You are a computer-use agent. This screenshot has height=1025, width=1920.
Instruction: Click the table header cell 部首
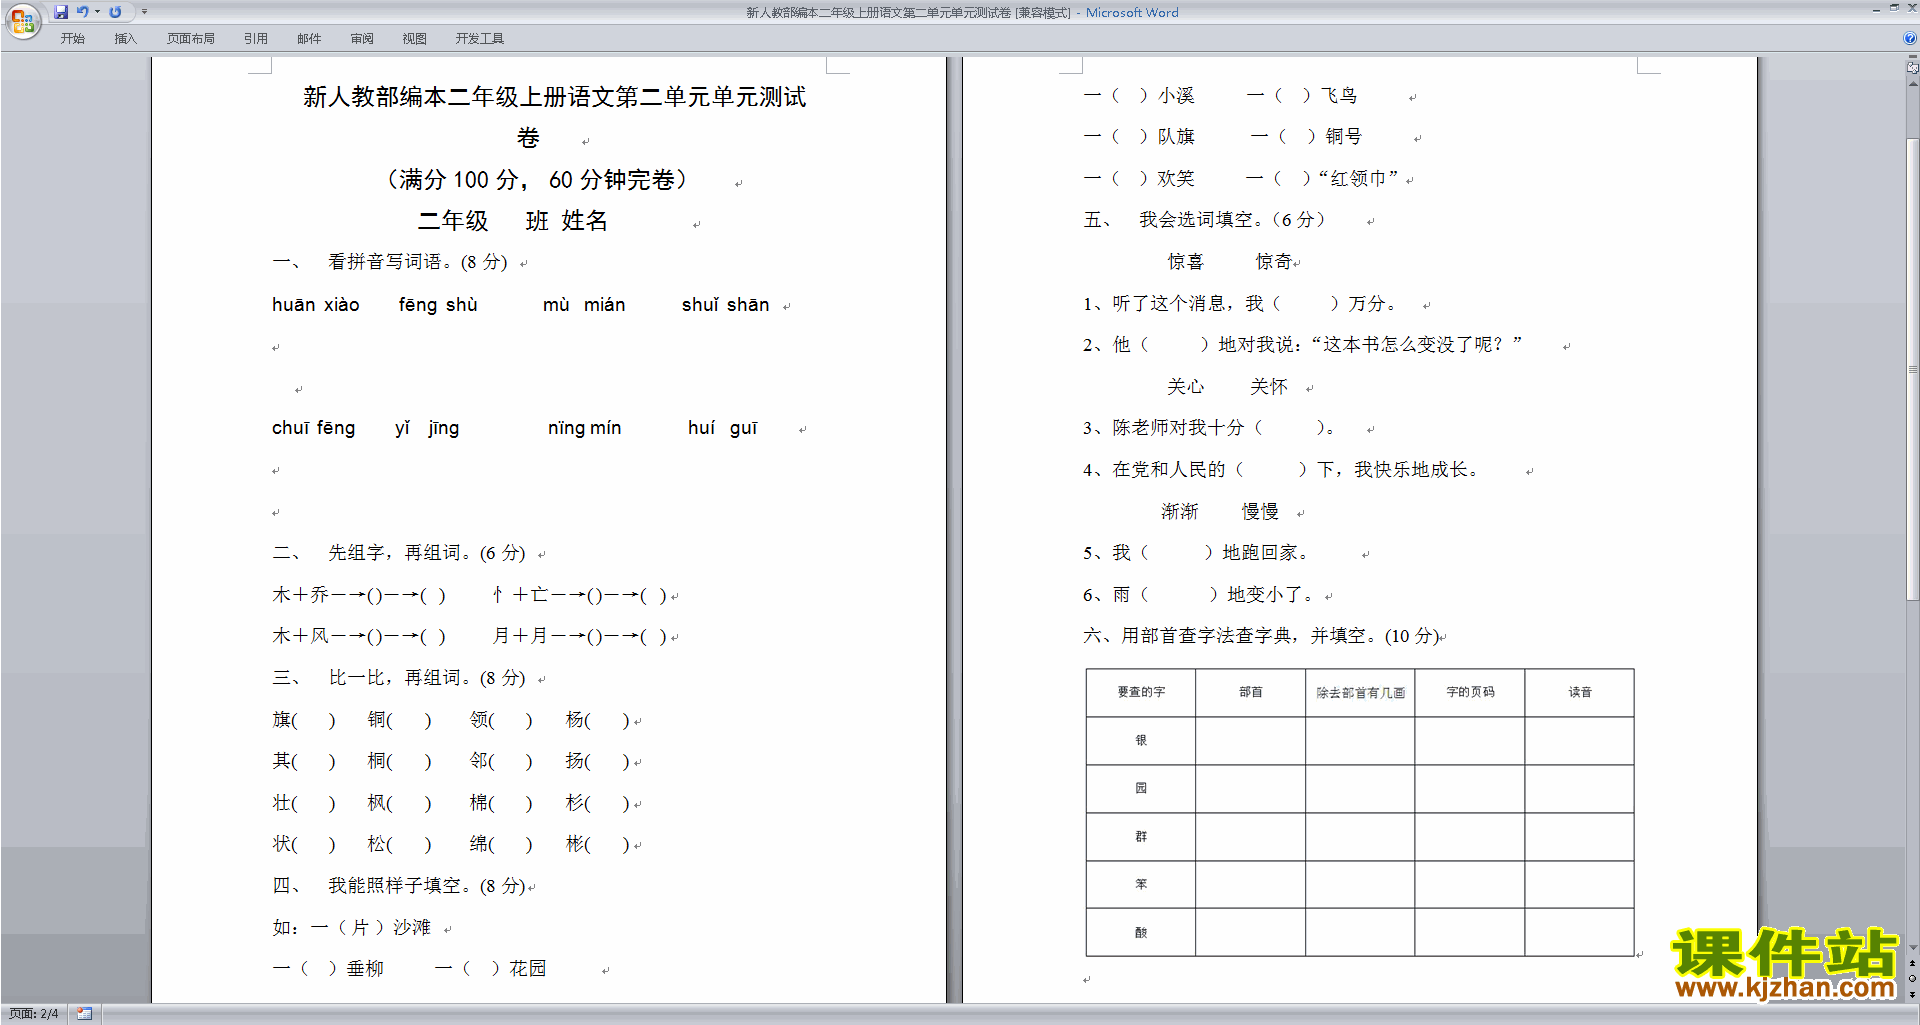coord(1250,693)
